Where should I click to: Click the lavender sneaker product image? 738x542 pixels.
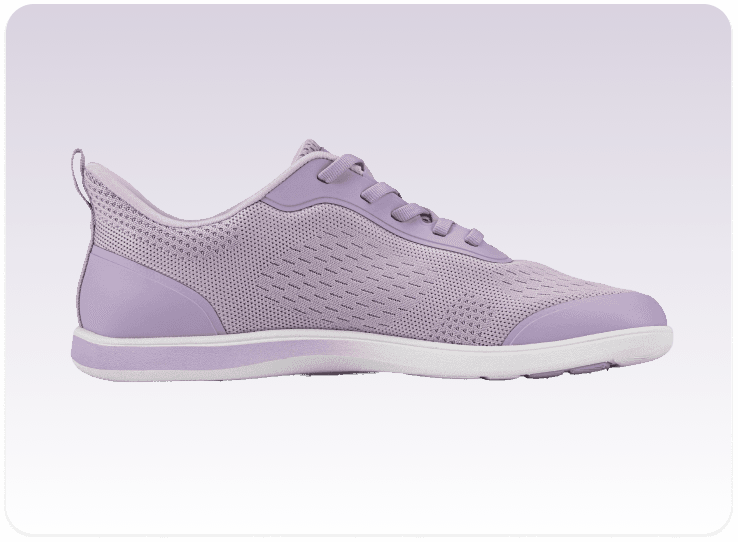[x=372, y=260]
